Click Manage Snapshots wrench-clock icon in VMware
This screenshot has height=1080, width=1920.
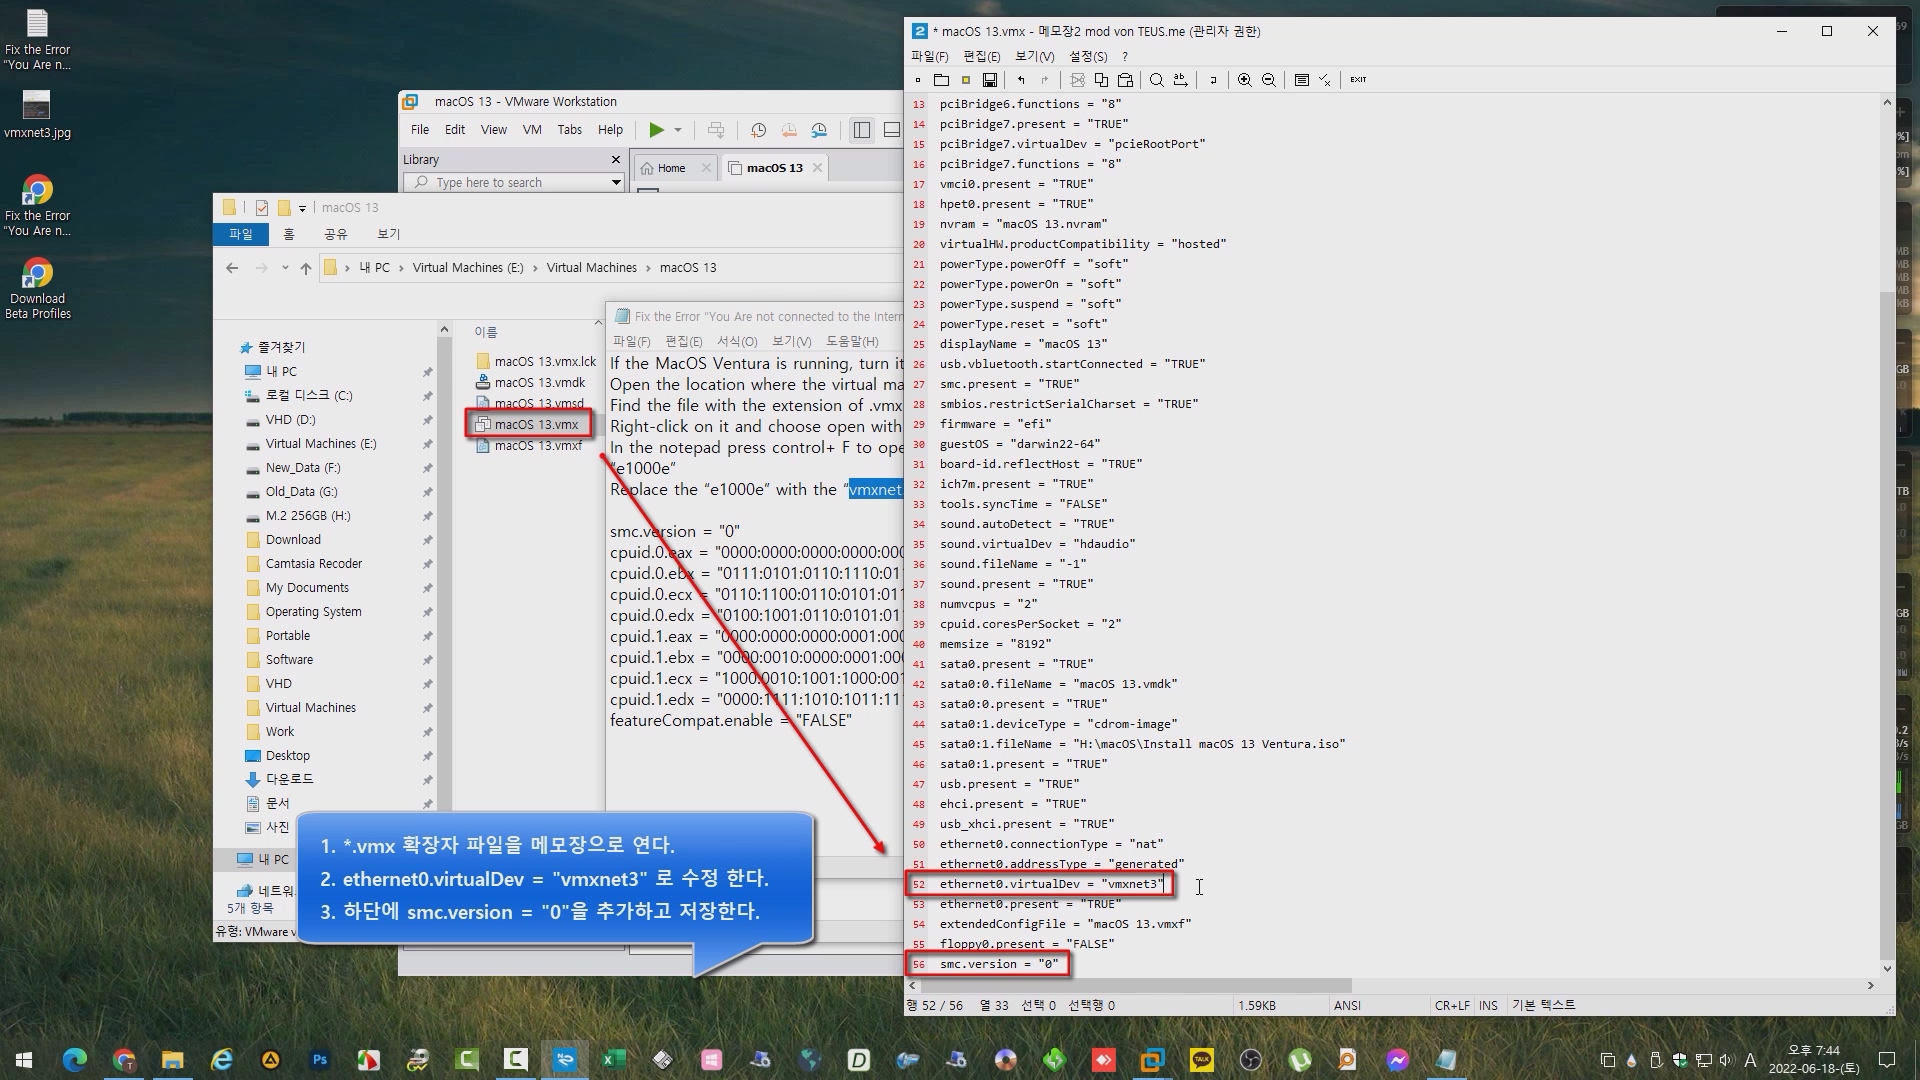coord(819,130)
